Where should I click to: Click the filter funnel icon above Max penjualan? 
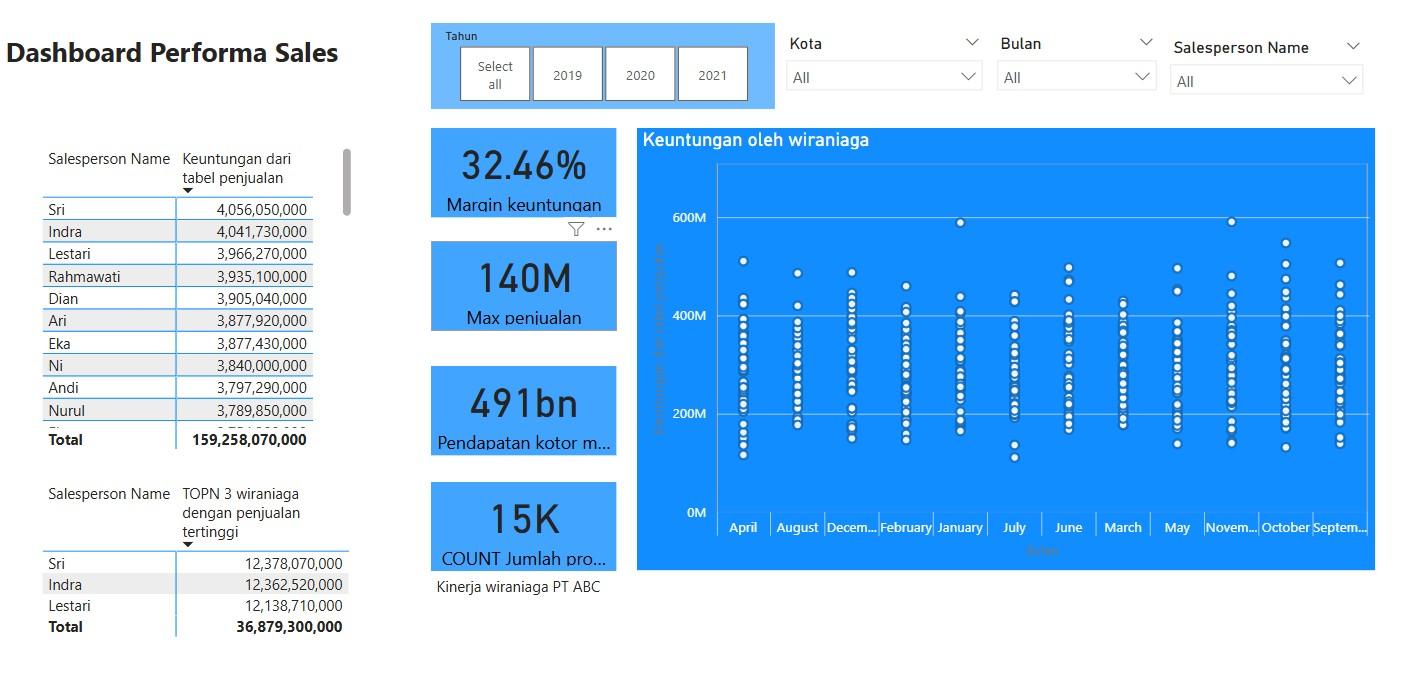[x=575, y=229]
